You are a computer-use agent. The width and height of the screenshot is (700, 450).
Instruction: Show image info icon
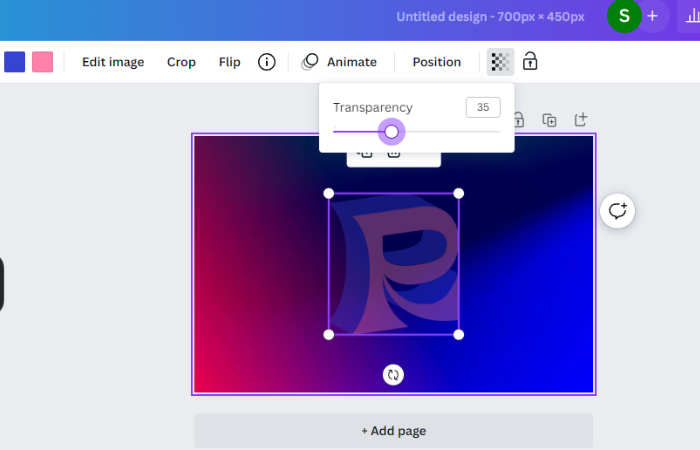267,62
